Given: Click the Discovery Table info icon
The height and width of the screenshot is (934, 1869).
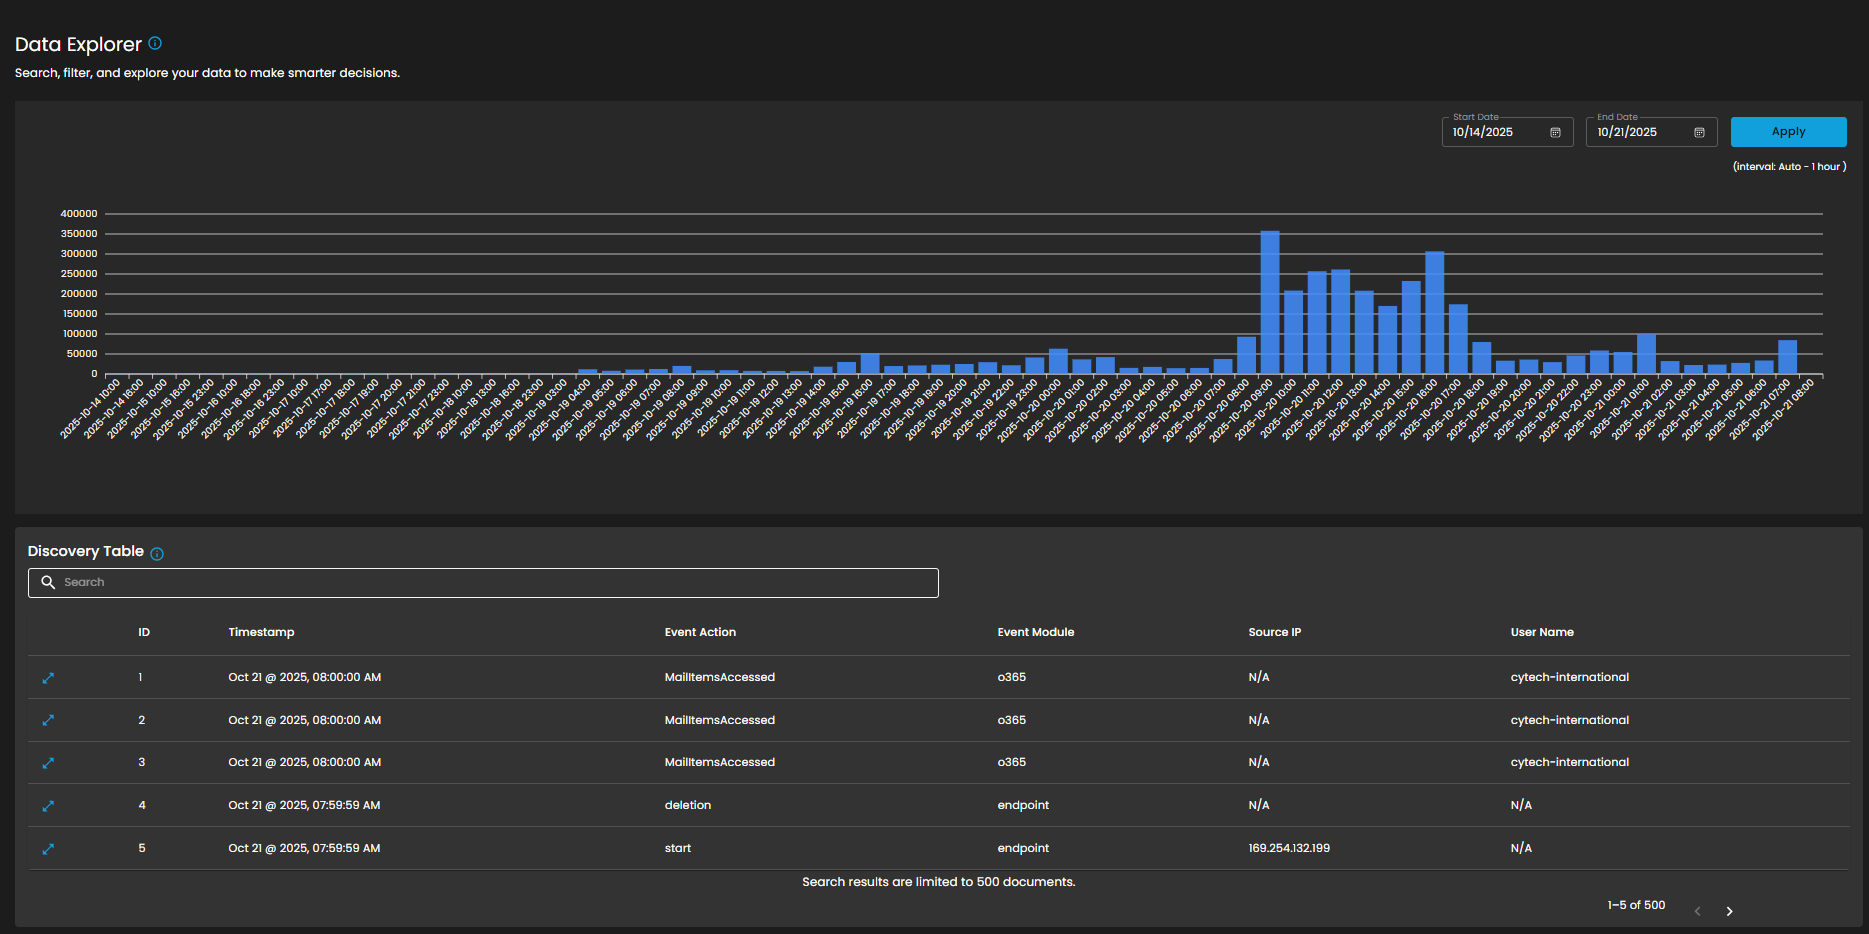Looking at the screenshot, I should click(x=157, y=553).
